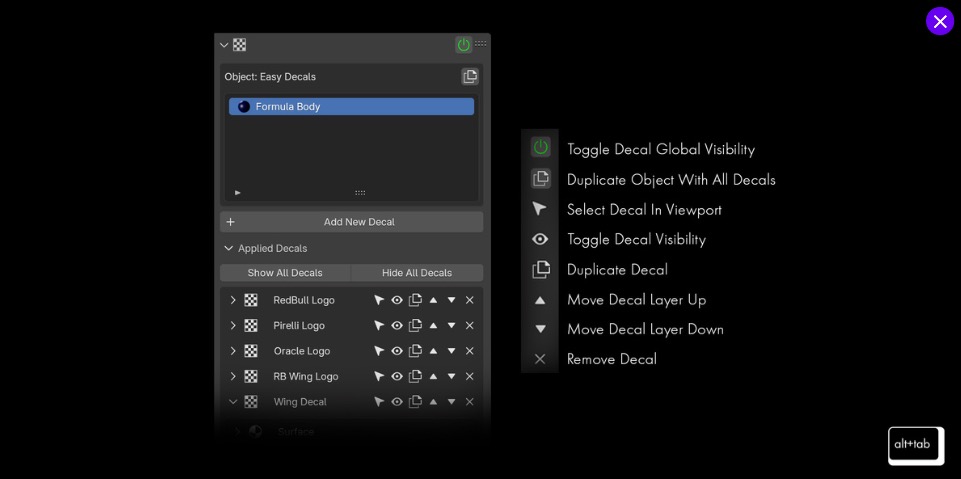Hide the Oracle Logo decal eye icon
The height and width of the screenshot is (479, 961).
coord(397,351)
